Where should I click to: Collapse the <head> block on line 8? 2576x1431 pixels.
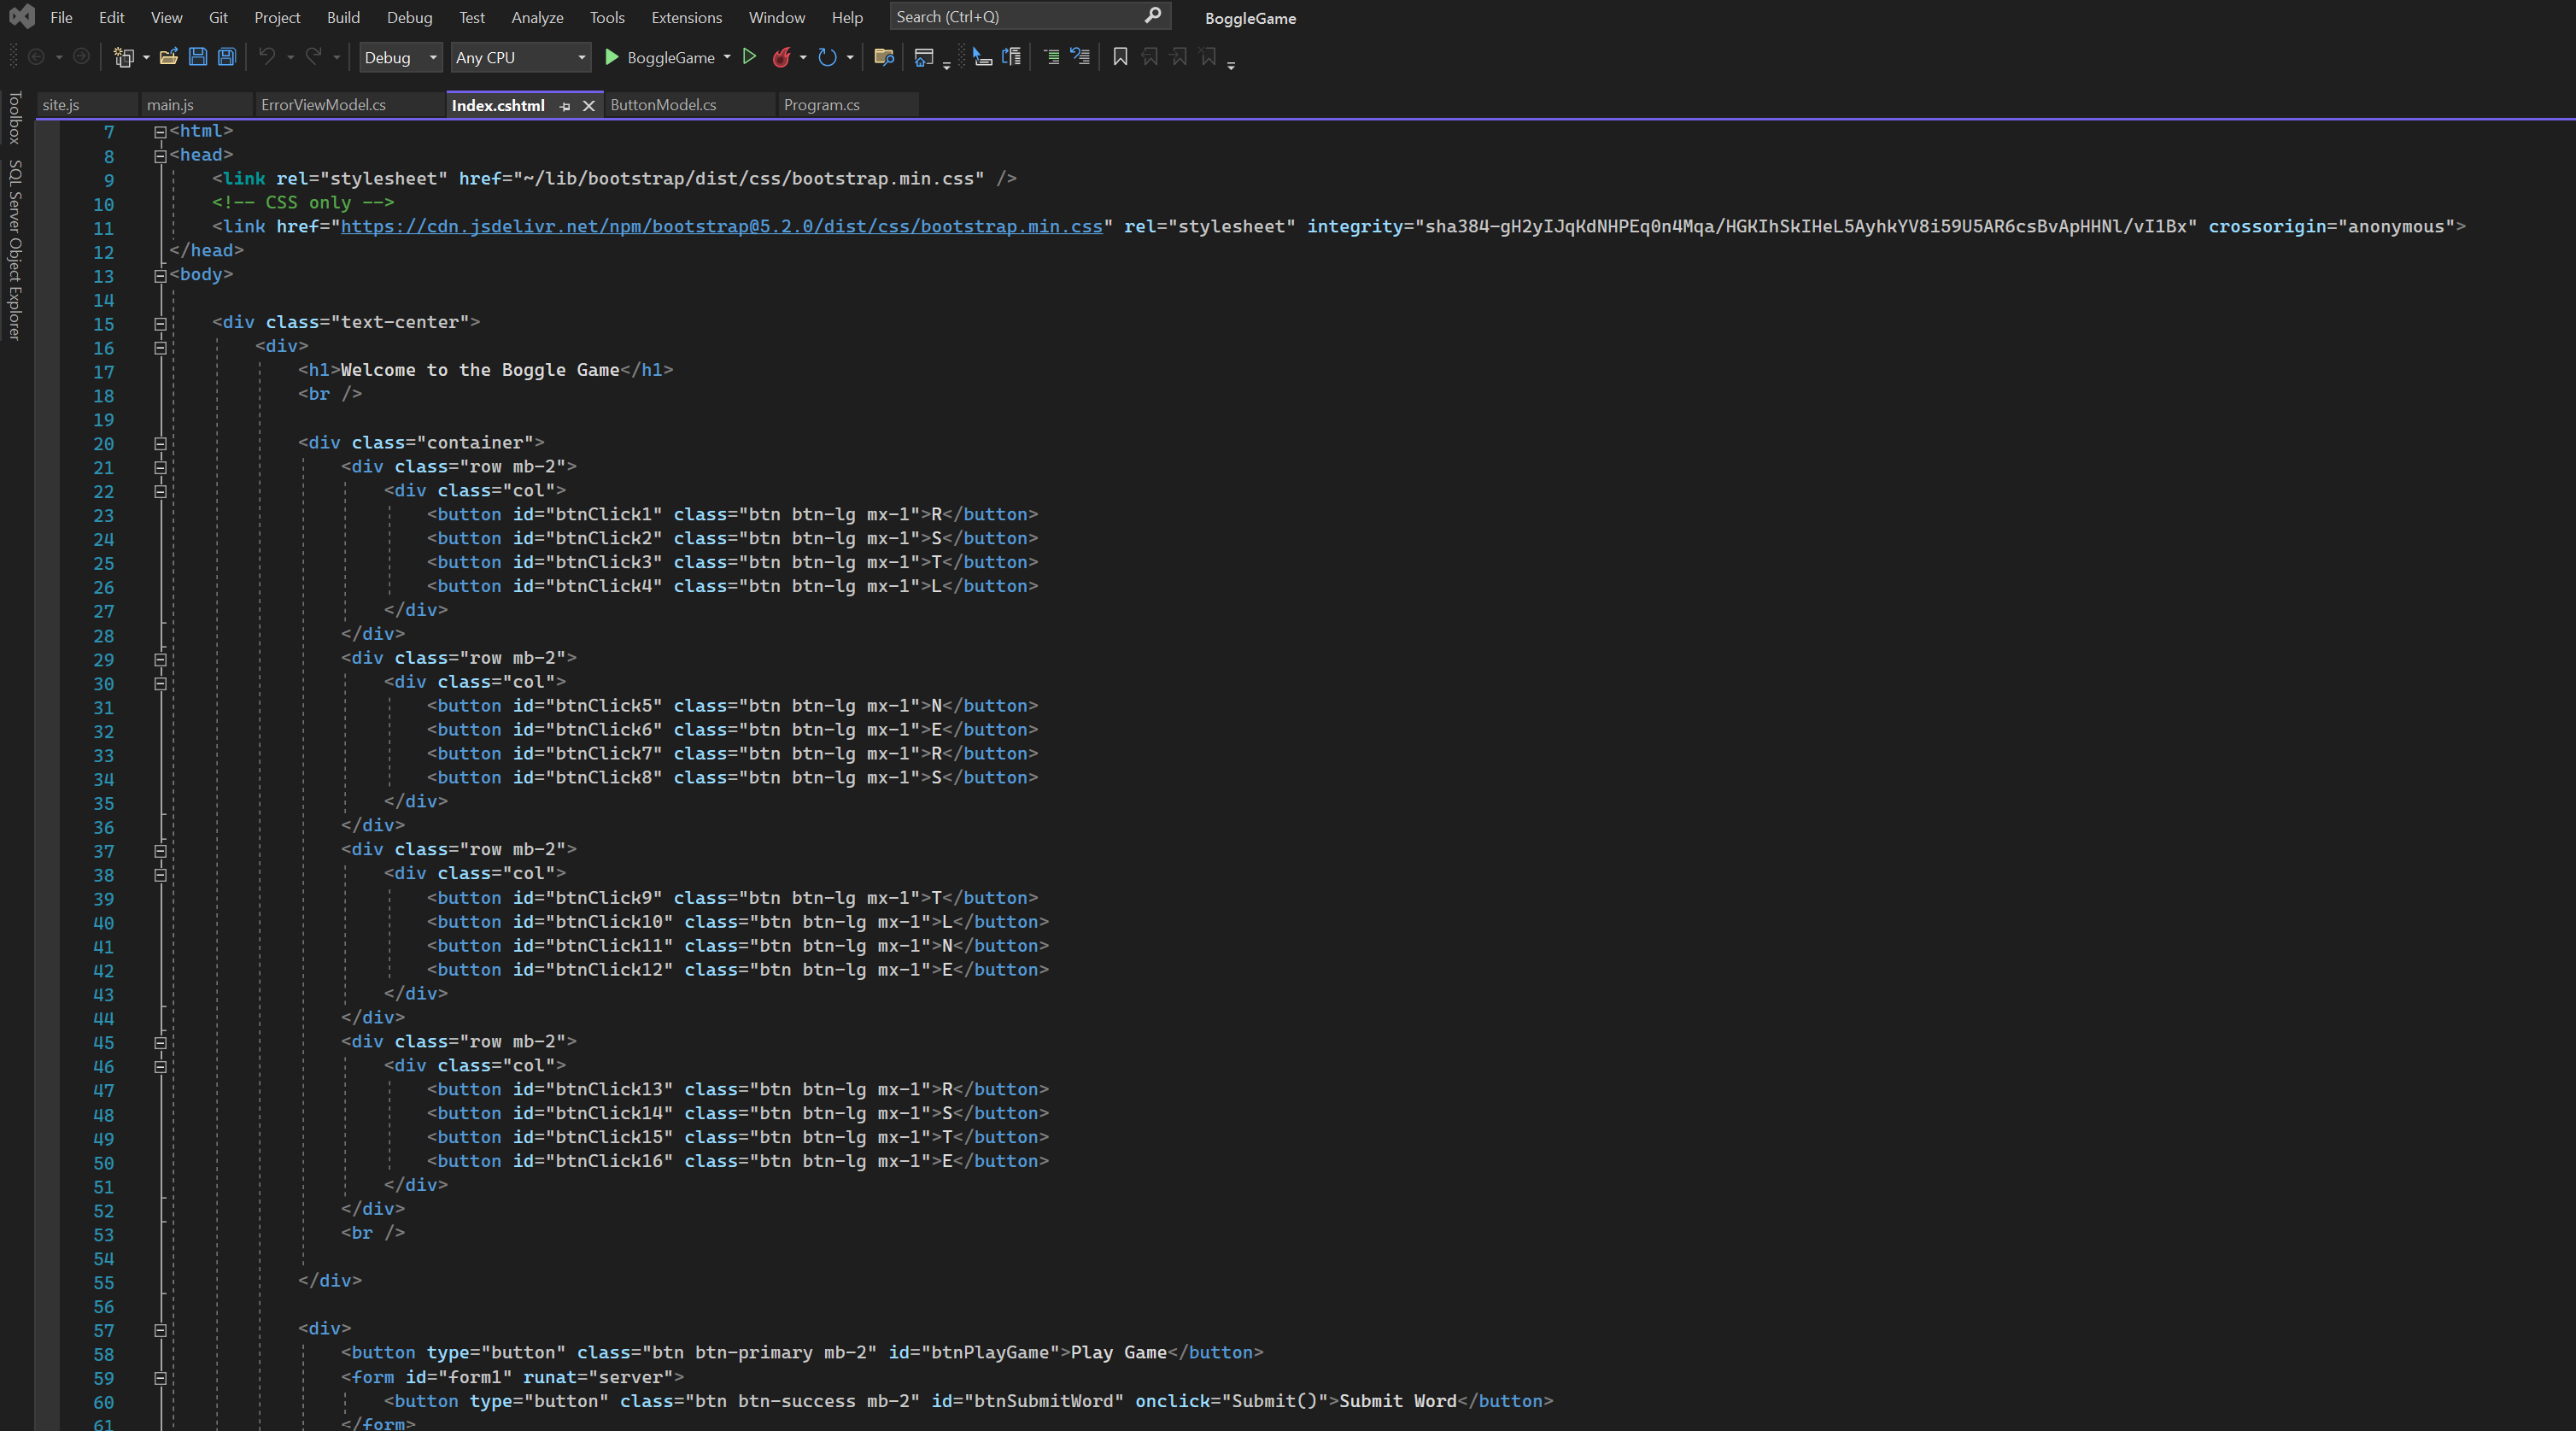(x=160, y=156)
